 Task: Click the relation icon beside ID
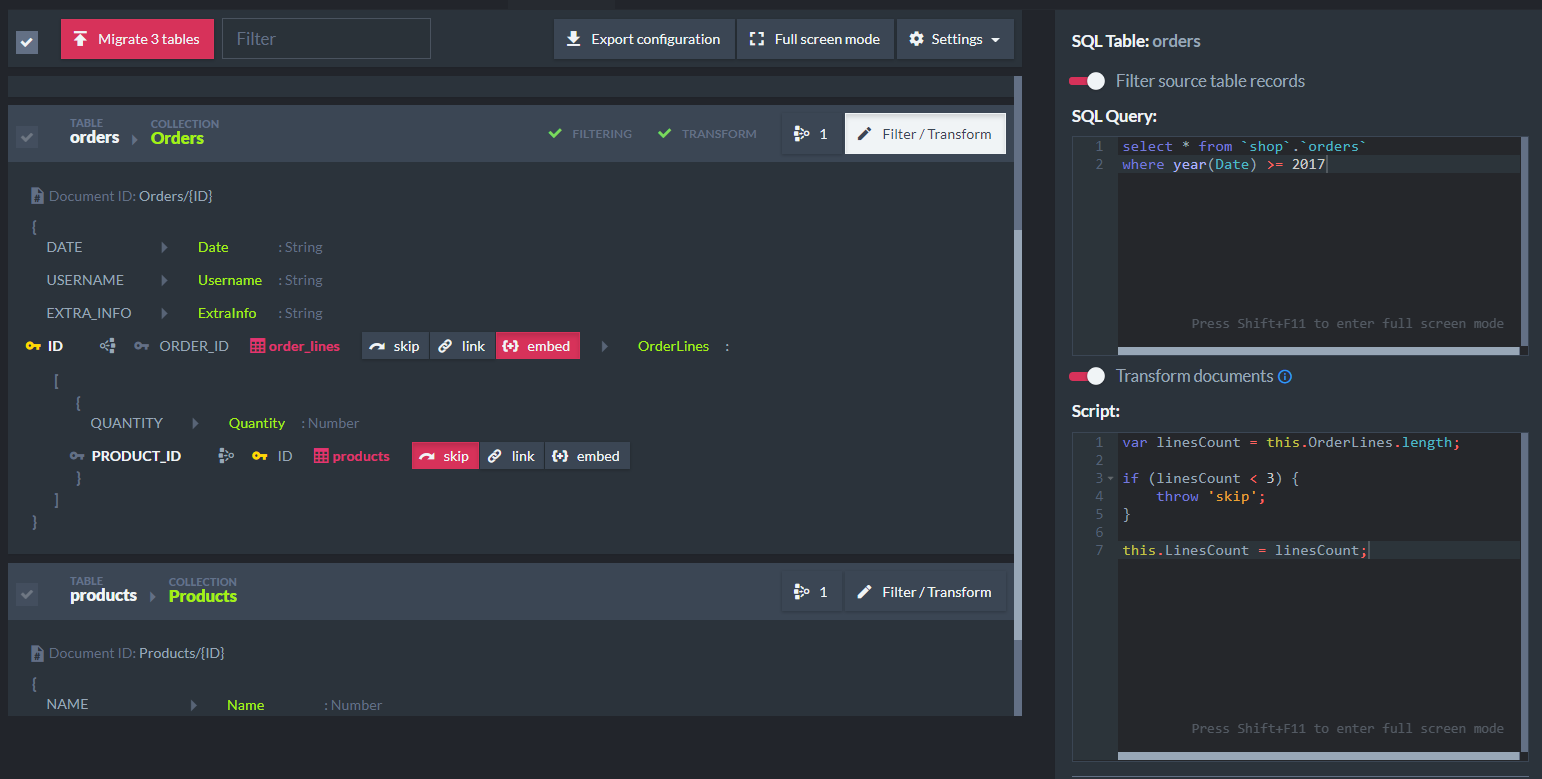click(x=108, y=346)
